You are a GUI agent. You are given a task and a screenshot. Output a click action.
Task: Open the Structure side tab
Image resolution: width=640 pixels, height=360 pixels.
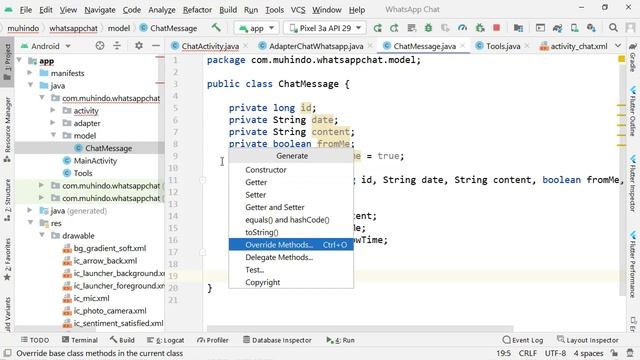(7, 200)
